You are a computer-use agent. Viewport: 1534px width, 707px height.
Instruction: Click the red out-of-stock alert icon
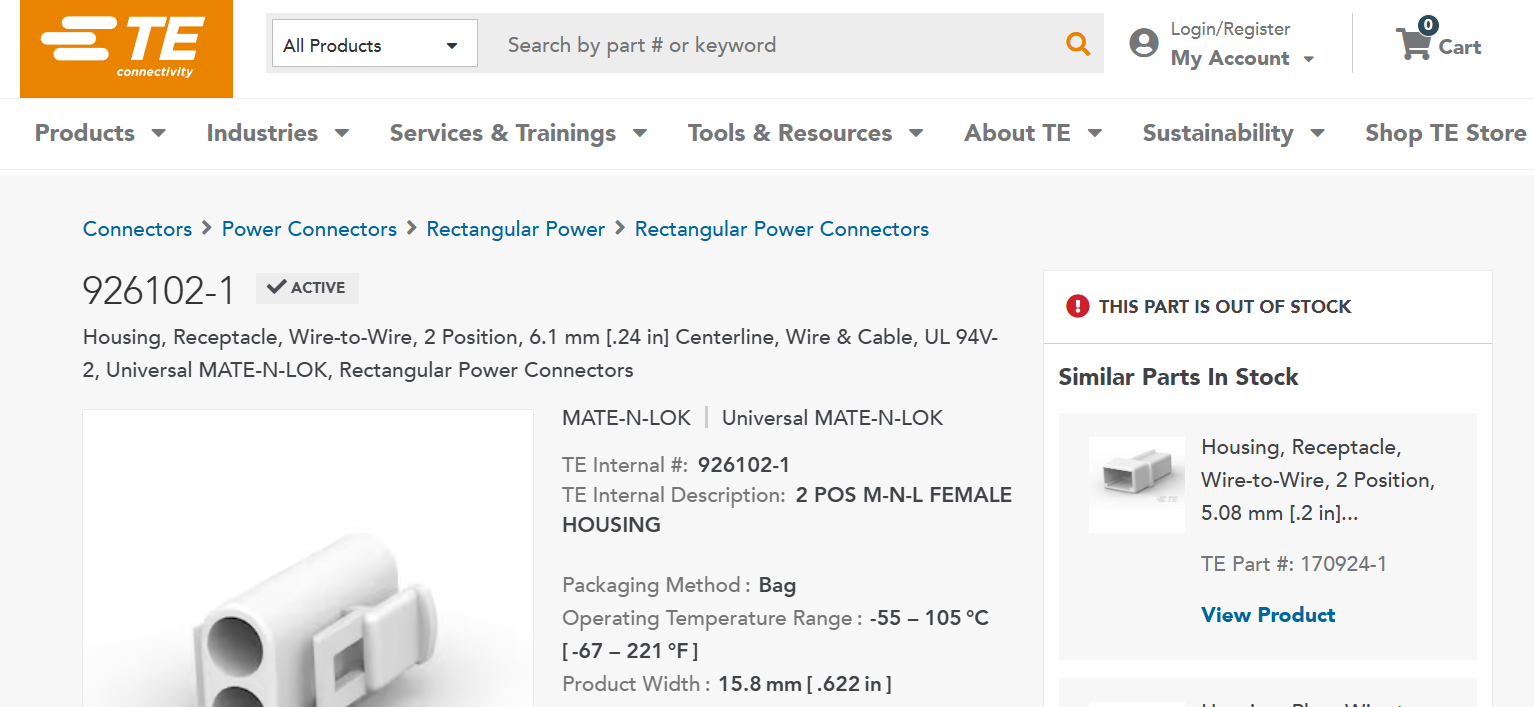coord(1077,306)
